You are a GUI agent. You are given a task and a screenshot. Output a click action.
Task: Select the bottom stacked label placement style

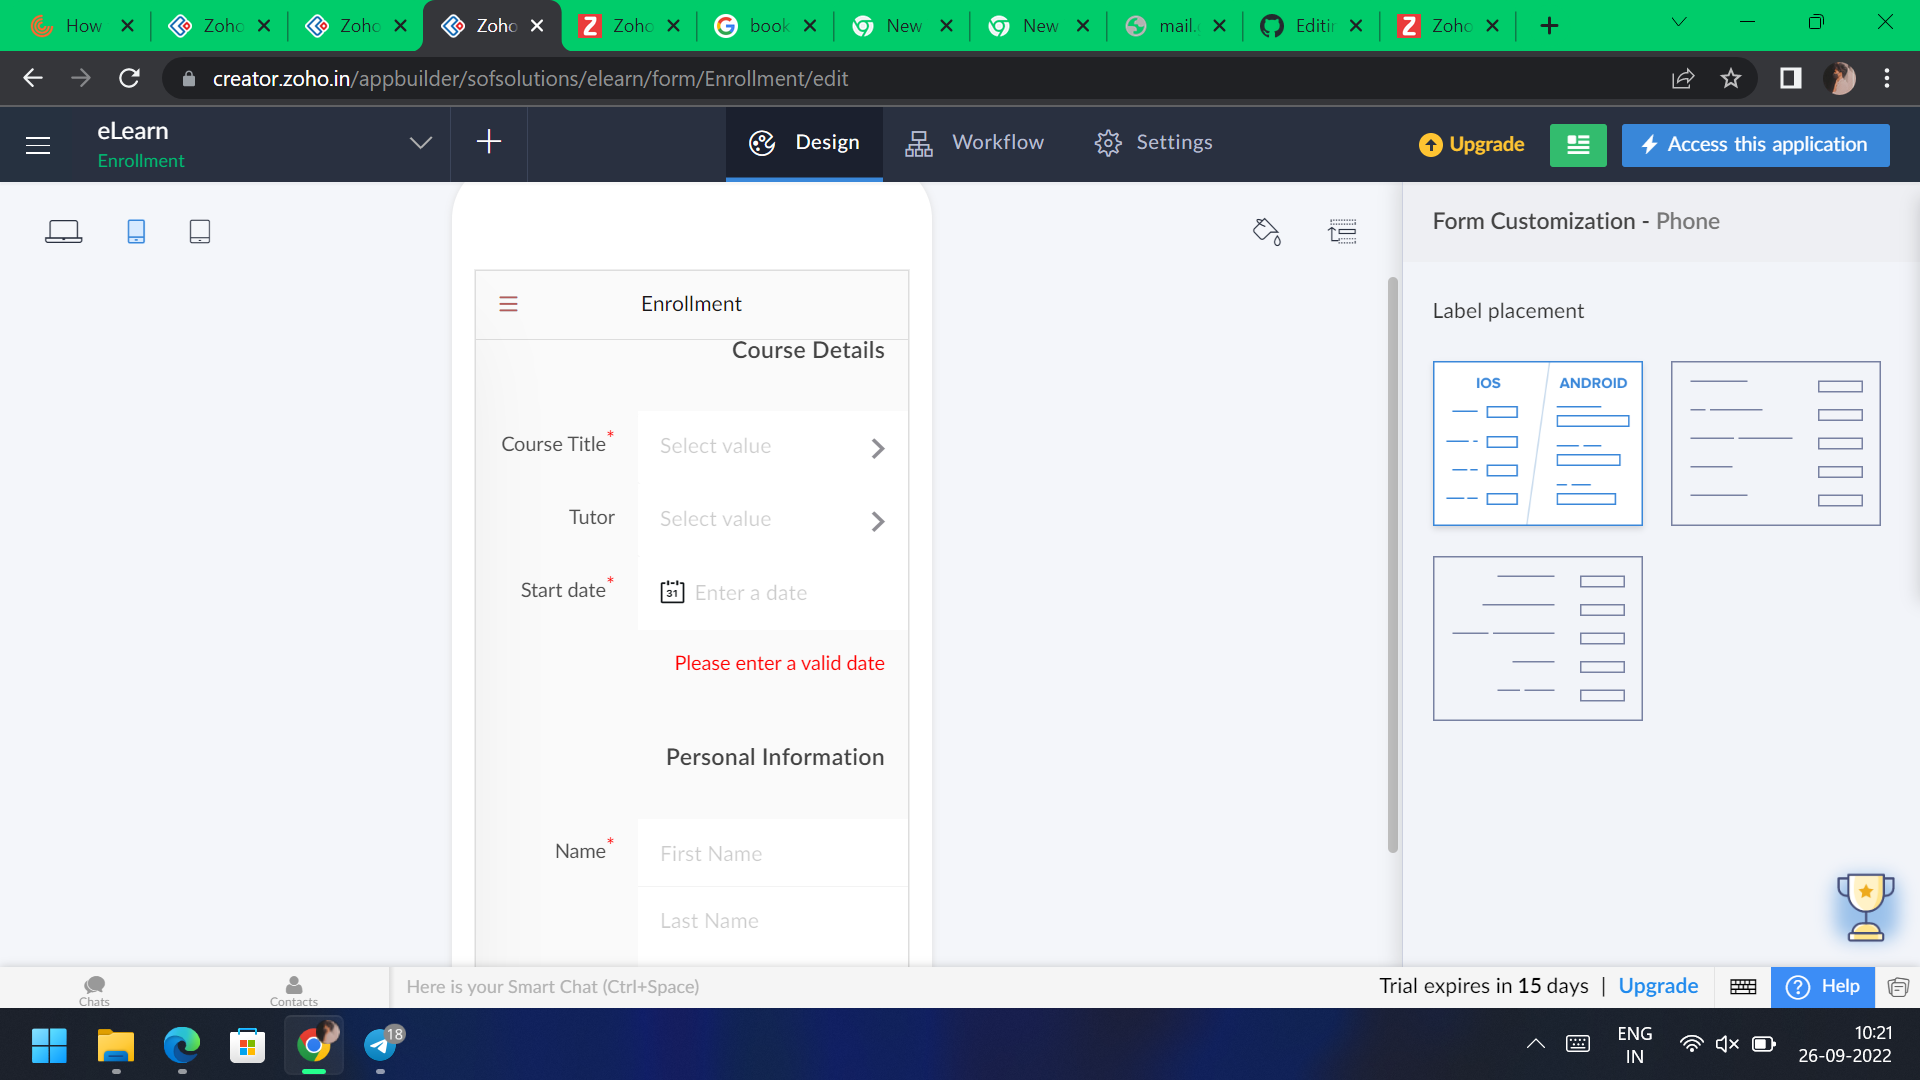pyautogui.click(x=1537, y=638)
